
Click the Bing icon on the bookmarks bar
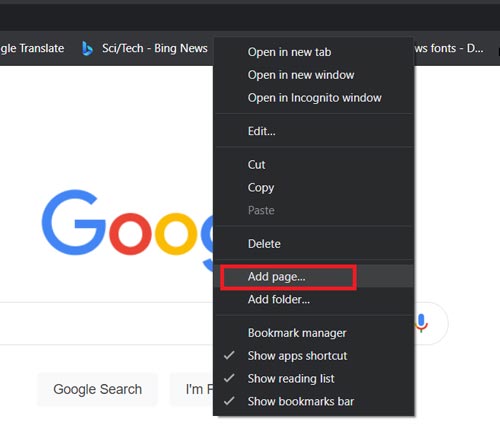pyautogui.click(x=87, y=49)
